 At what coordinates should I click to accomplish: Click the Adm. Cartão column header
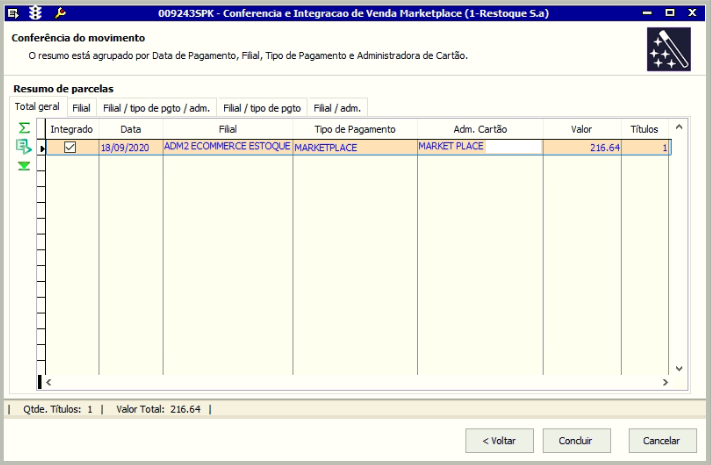tap(480, 129)
